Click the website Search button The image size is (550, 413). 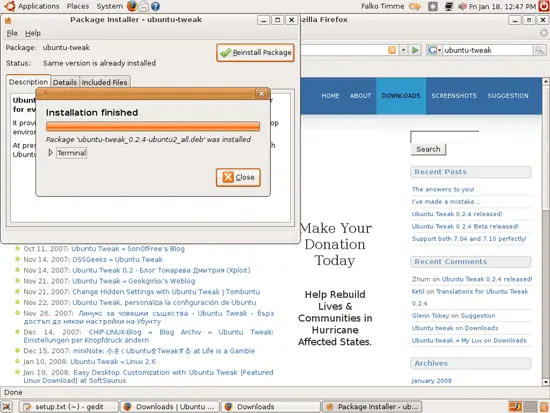coord(428,149)
